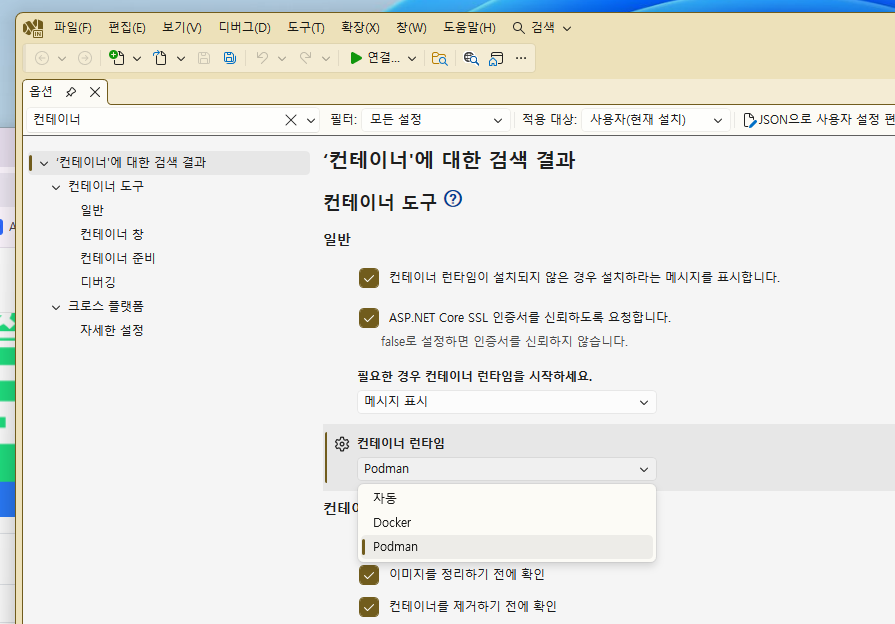This screenshot has width=895, height=624.
Task: Open the back navigation history dropdown arrow
Action: coord(62,58)
